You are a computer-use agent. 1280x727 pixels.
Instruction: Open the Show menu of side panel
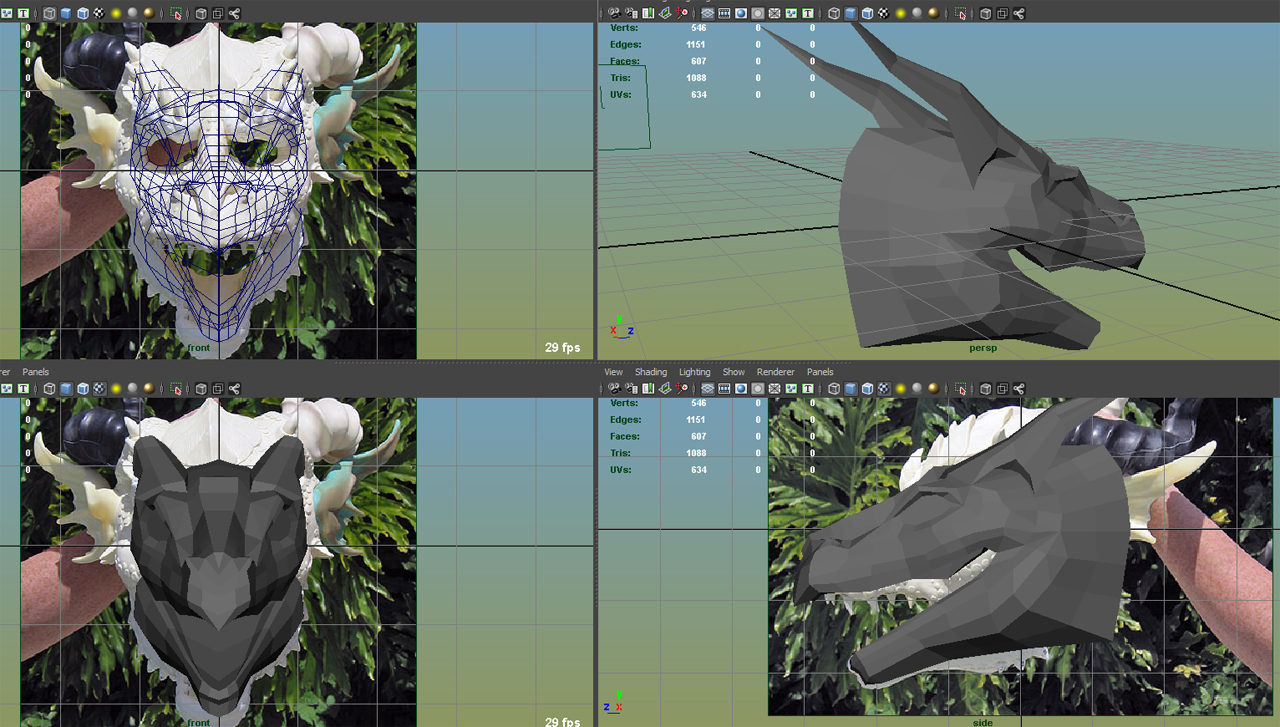(734, 372)
